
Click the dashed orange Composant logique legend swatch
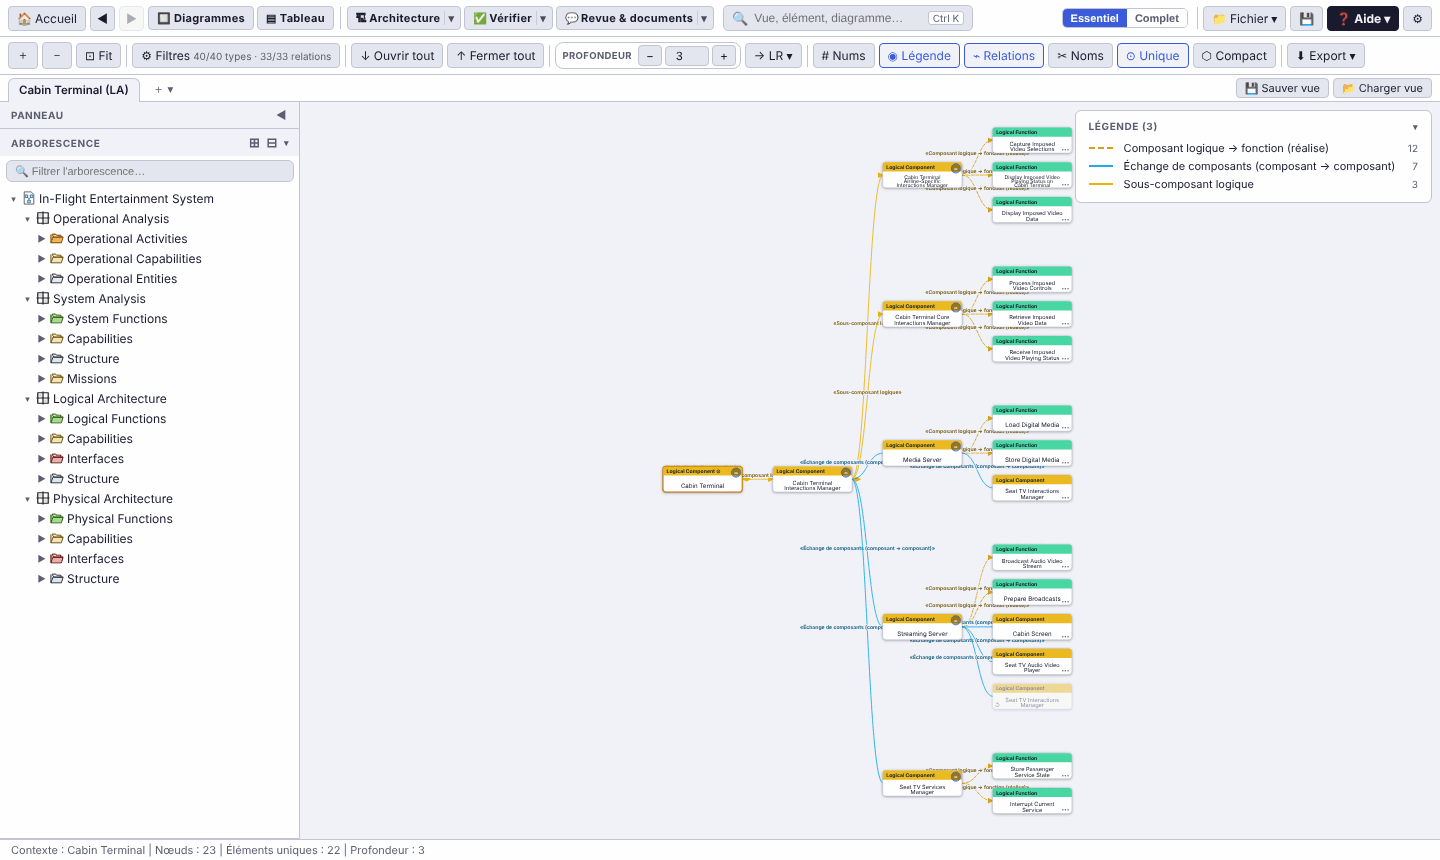pos(1101,148)
